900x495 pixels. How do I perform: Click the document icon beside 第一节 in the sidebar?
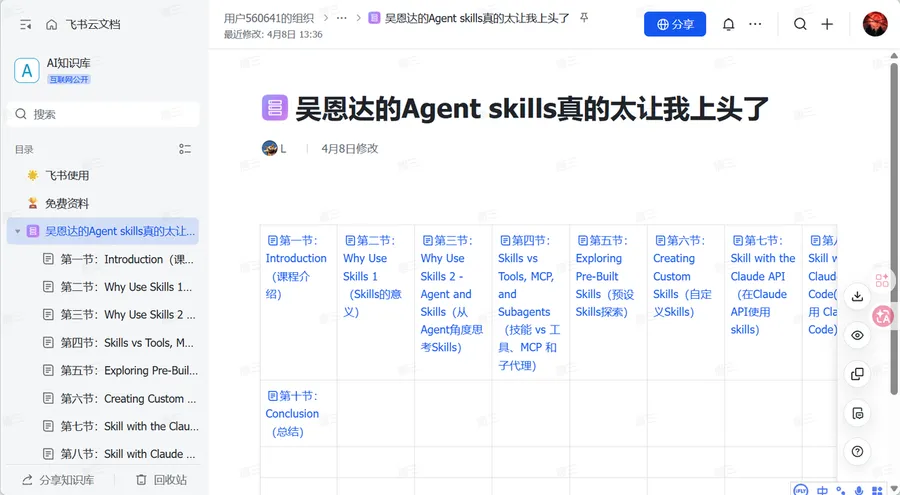coord(49,259)
